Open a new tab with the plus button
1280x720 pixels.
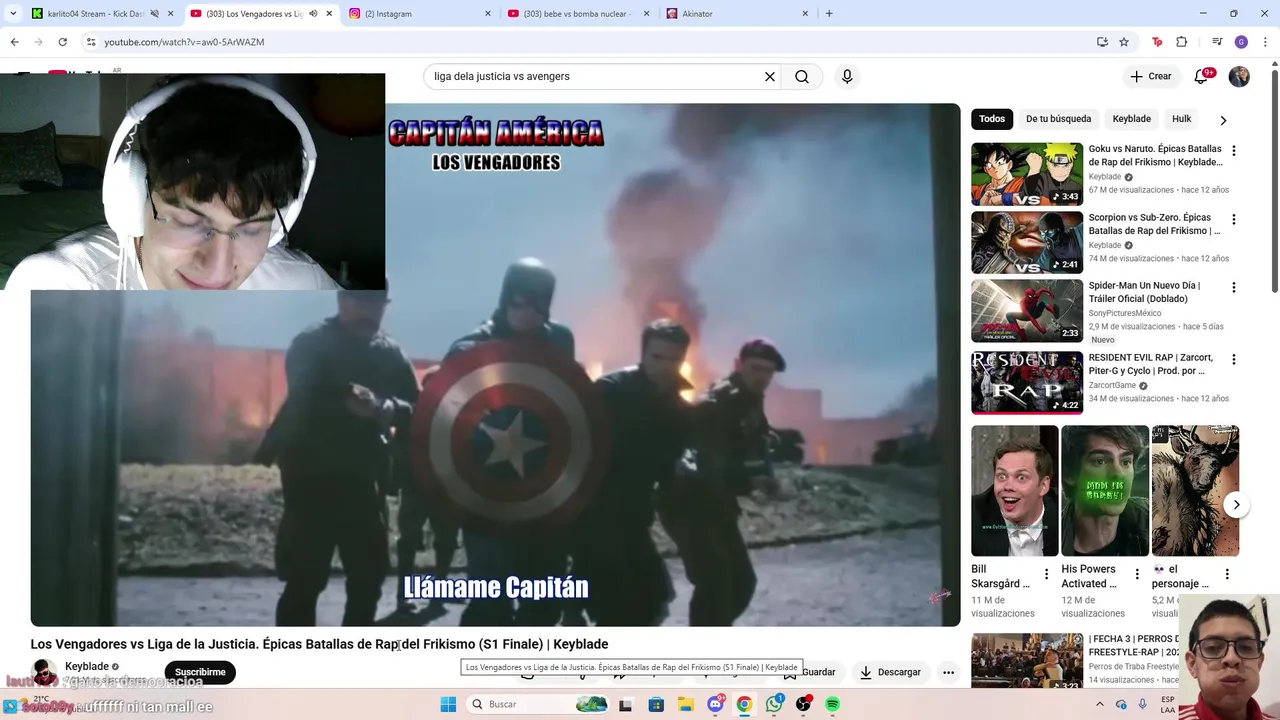[x=829, y=14]
